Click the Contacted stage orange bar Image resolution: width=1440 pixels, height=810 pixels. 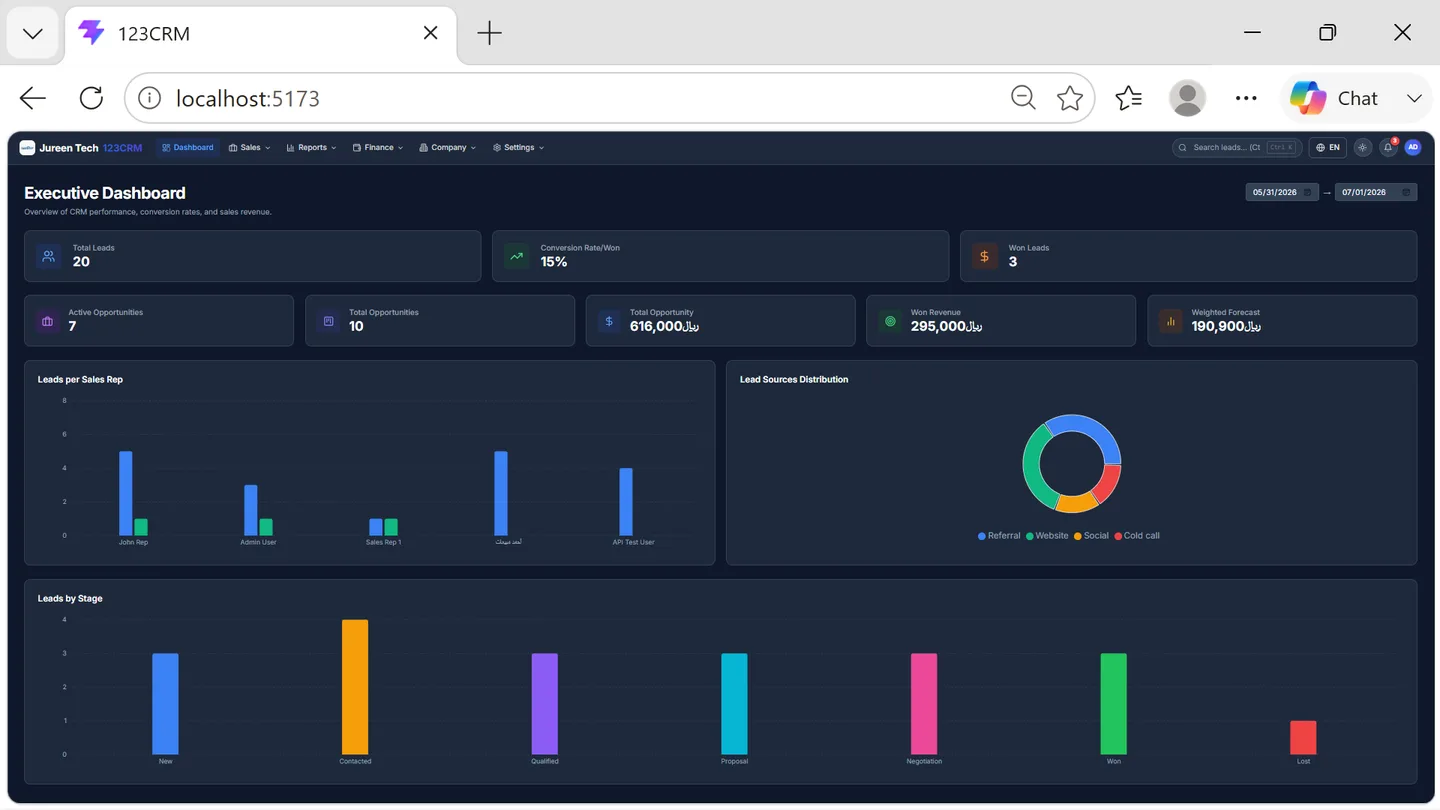(355, 687)
